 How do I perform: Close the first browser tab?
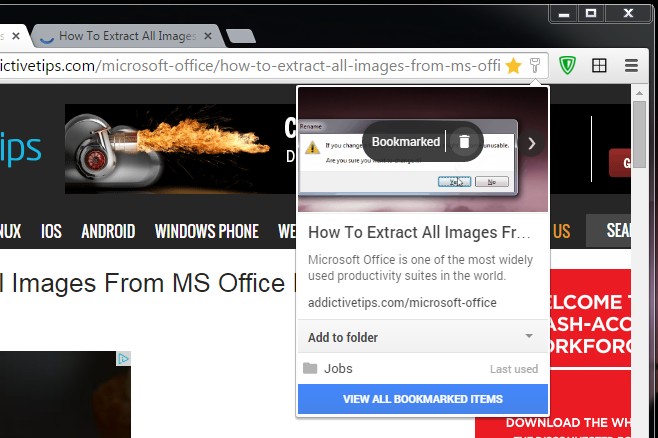pyautogui.click(x=16, y=36)
